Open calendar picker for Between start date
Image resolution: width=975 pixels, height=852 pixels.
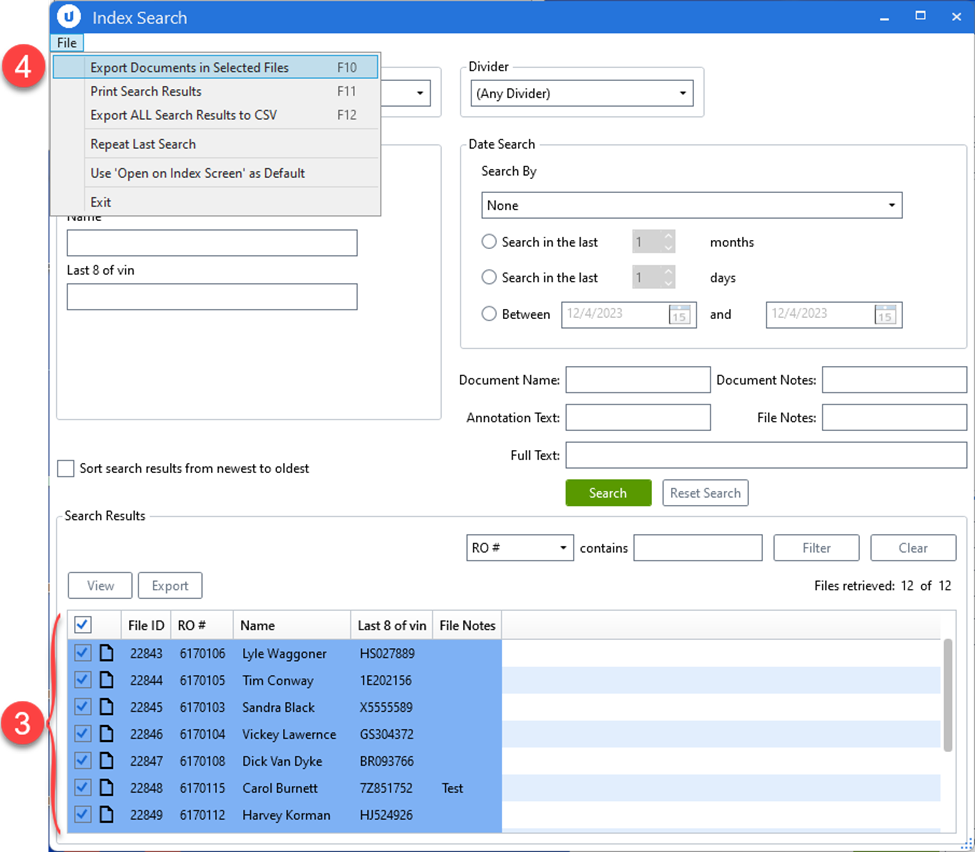tap(680, 315)
